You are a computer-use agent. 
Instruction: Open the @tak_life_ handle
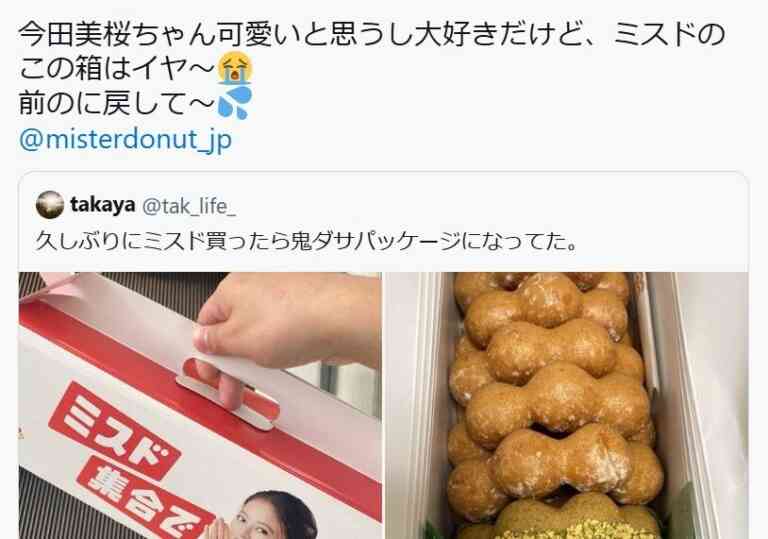tap(189, 206)
